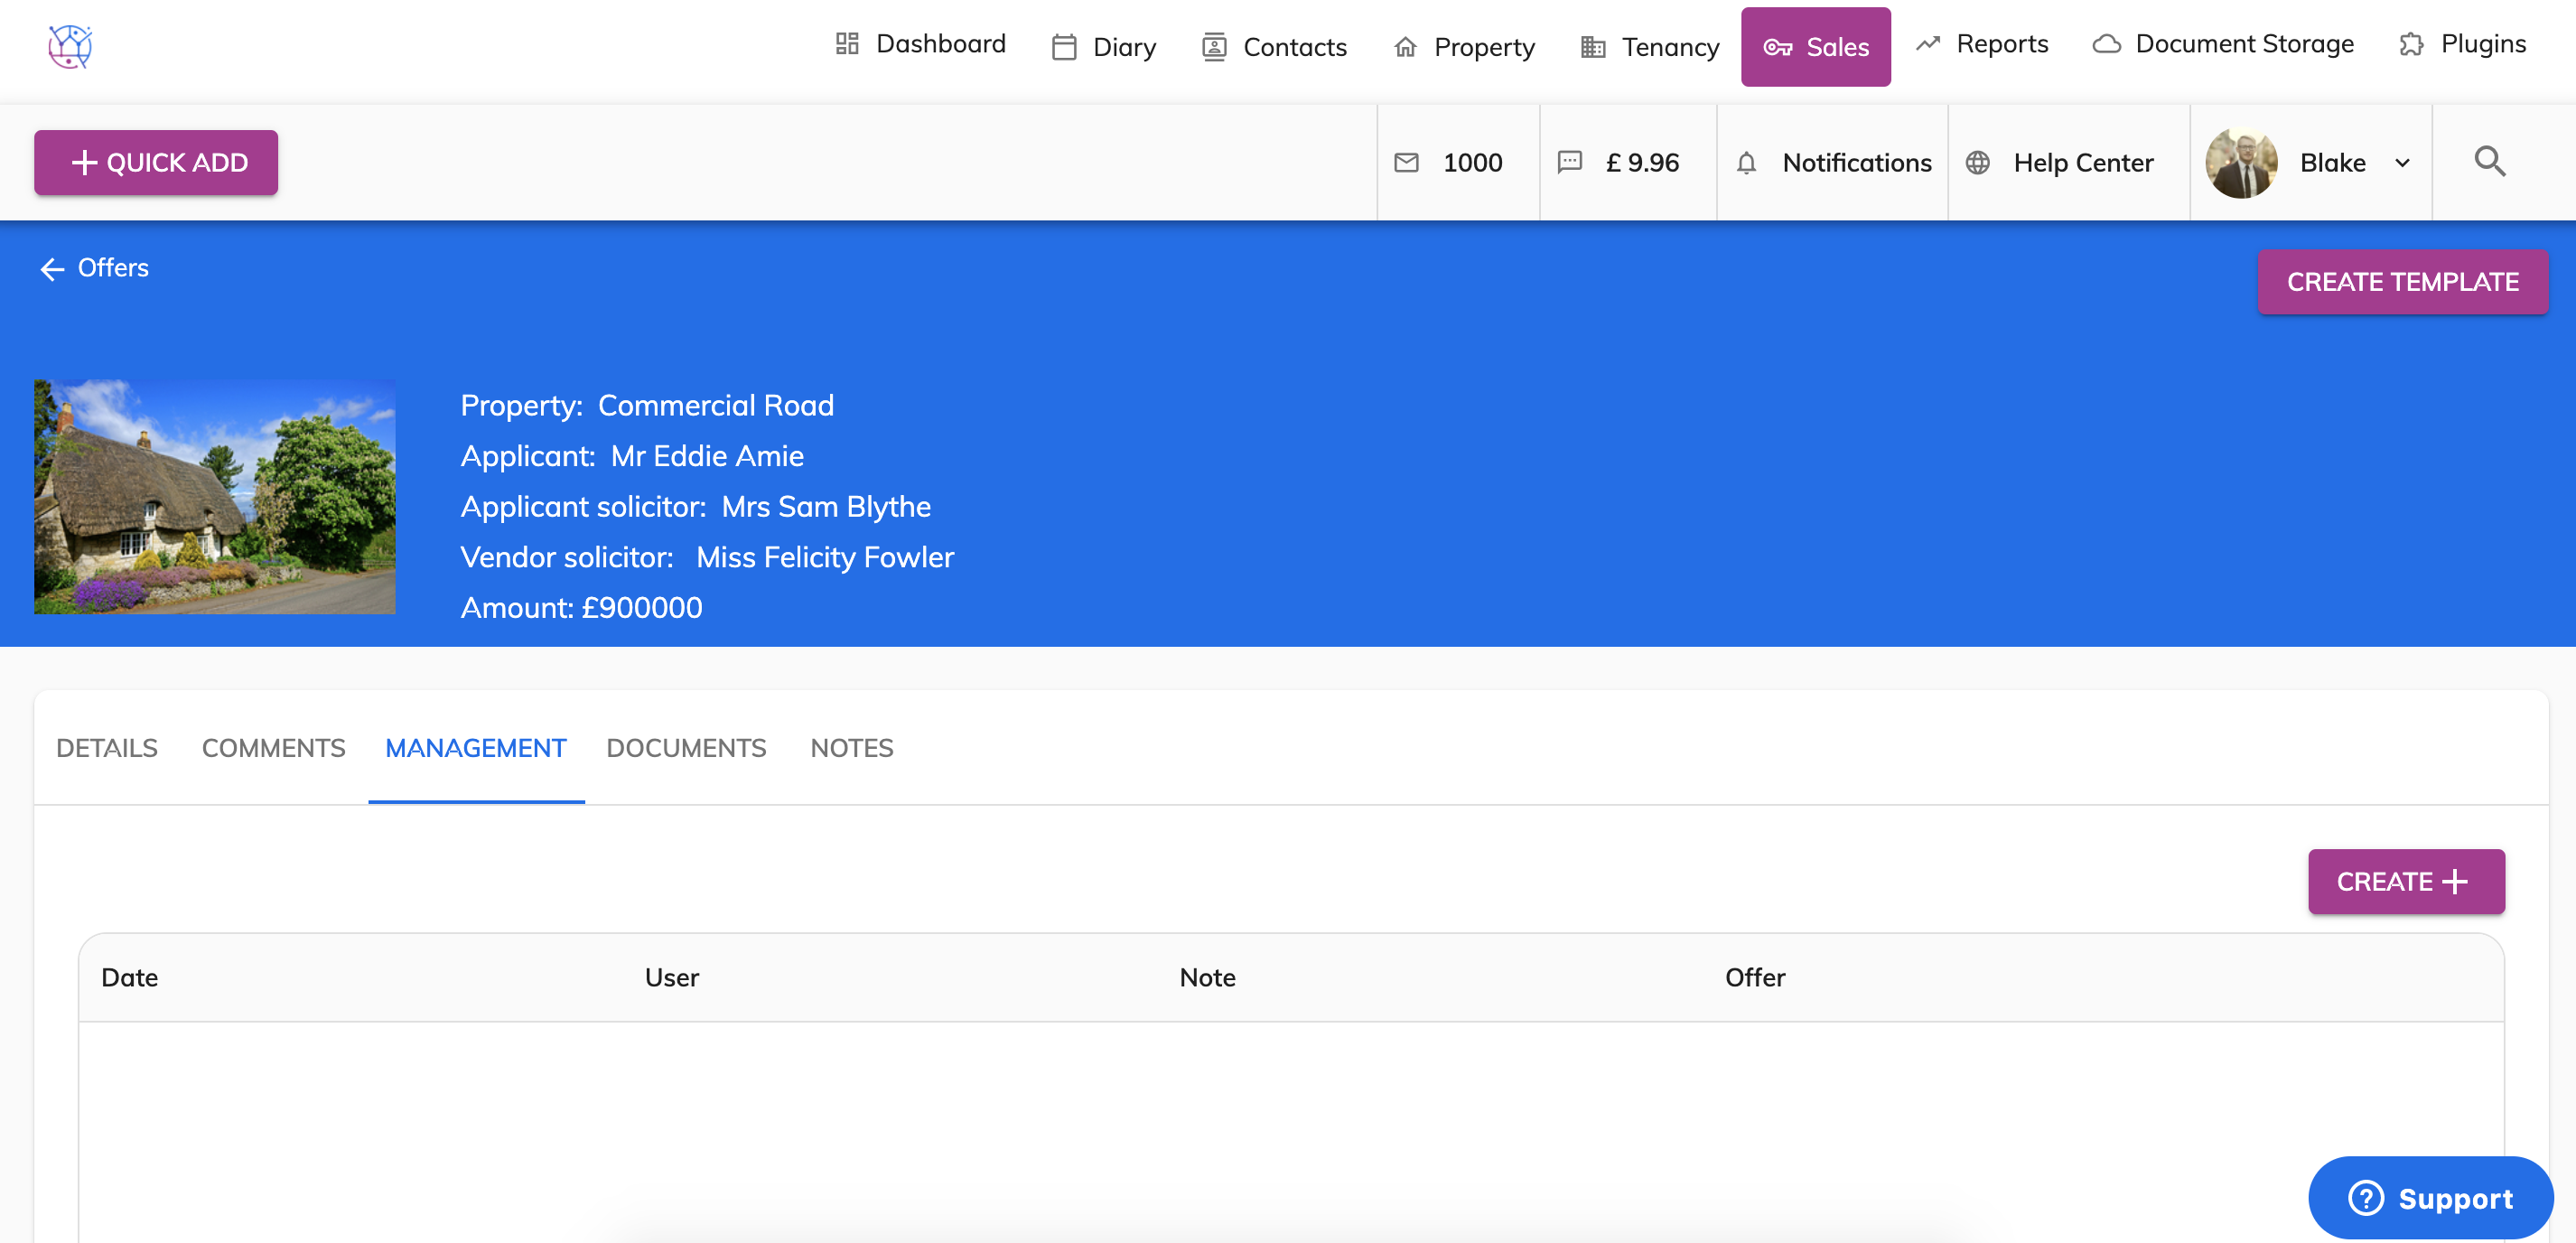Expand the Blake user dropdown chevron
Viewport: 2576px width, 1243px height.
tap(2402, 163)
